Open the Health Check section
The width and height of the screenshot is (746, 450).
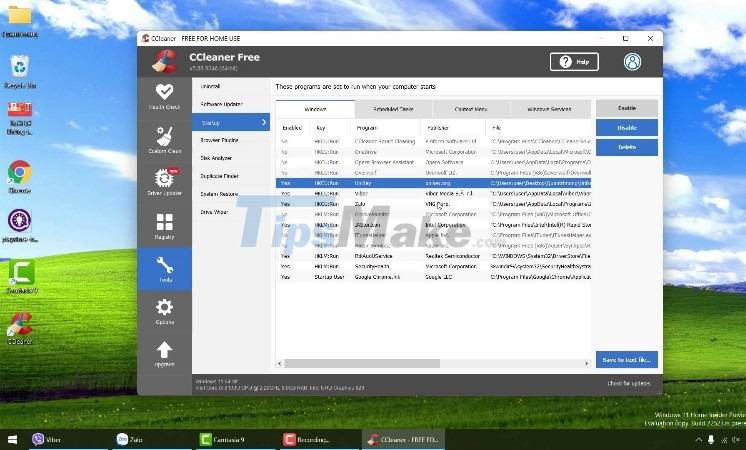[164, 97]
